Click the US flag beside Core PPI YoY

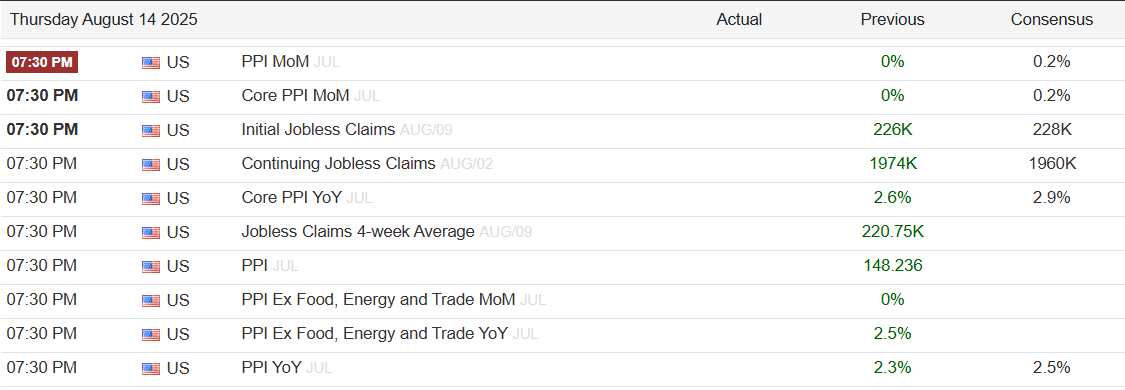[x=151, y=199]
